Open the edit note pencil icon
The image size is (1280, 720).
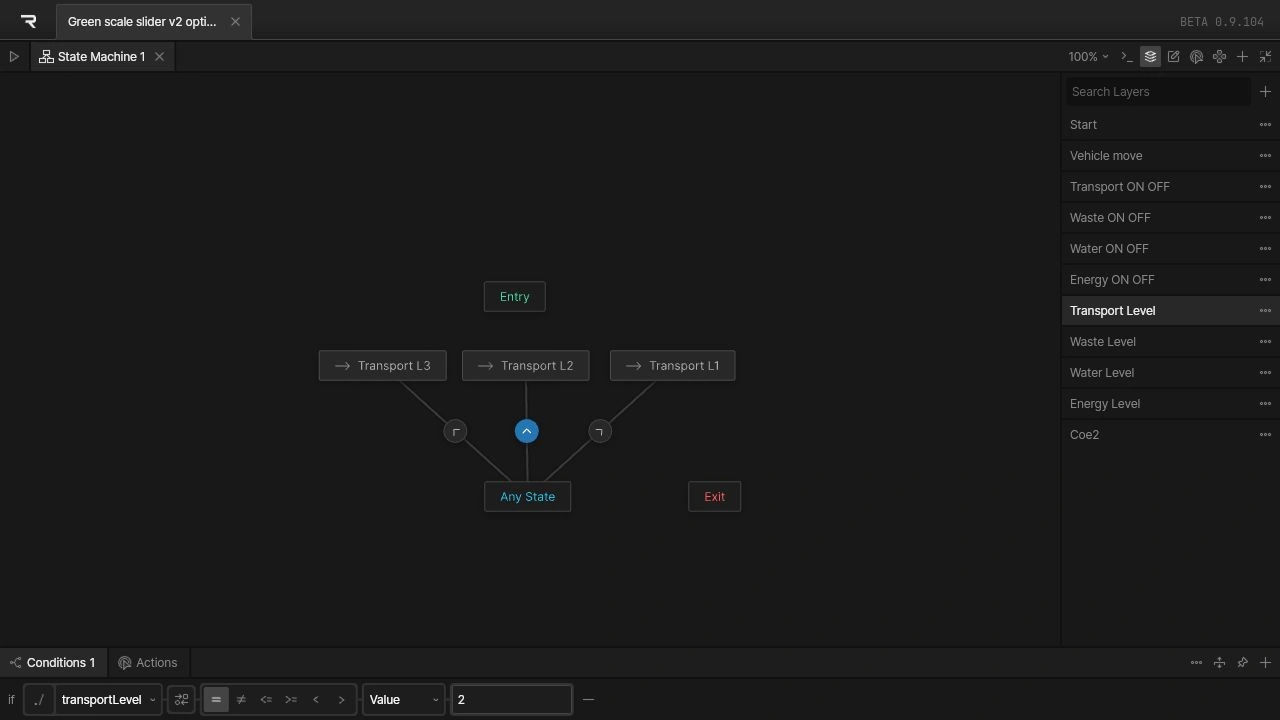pyautogui.click(x=1173, y=57)
